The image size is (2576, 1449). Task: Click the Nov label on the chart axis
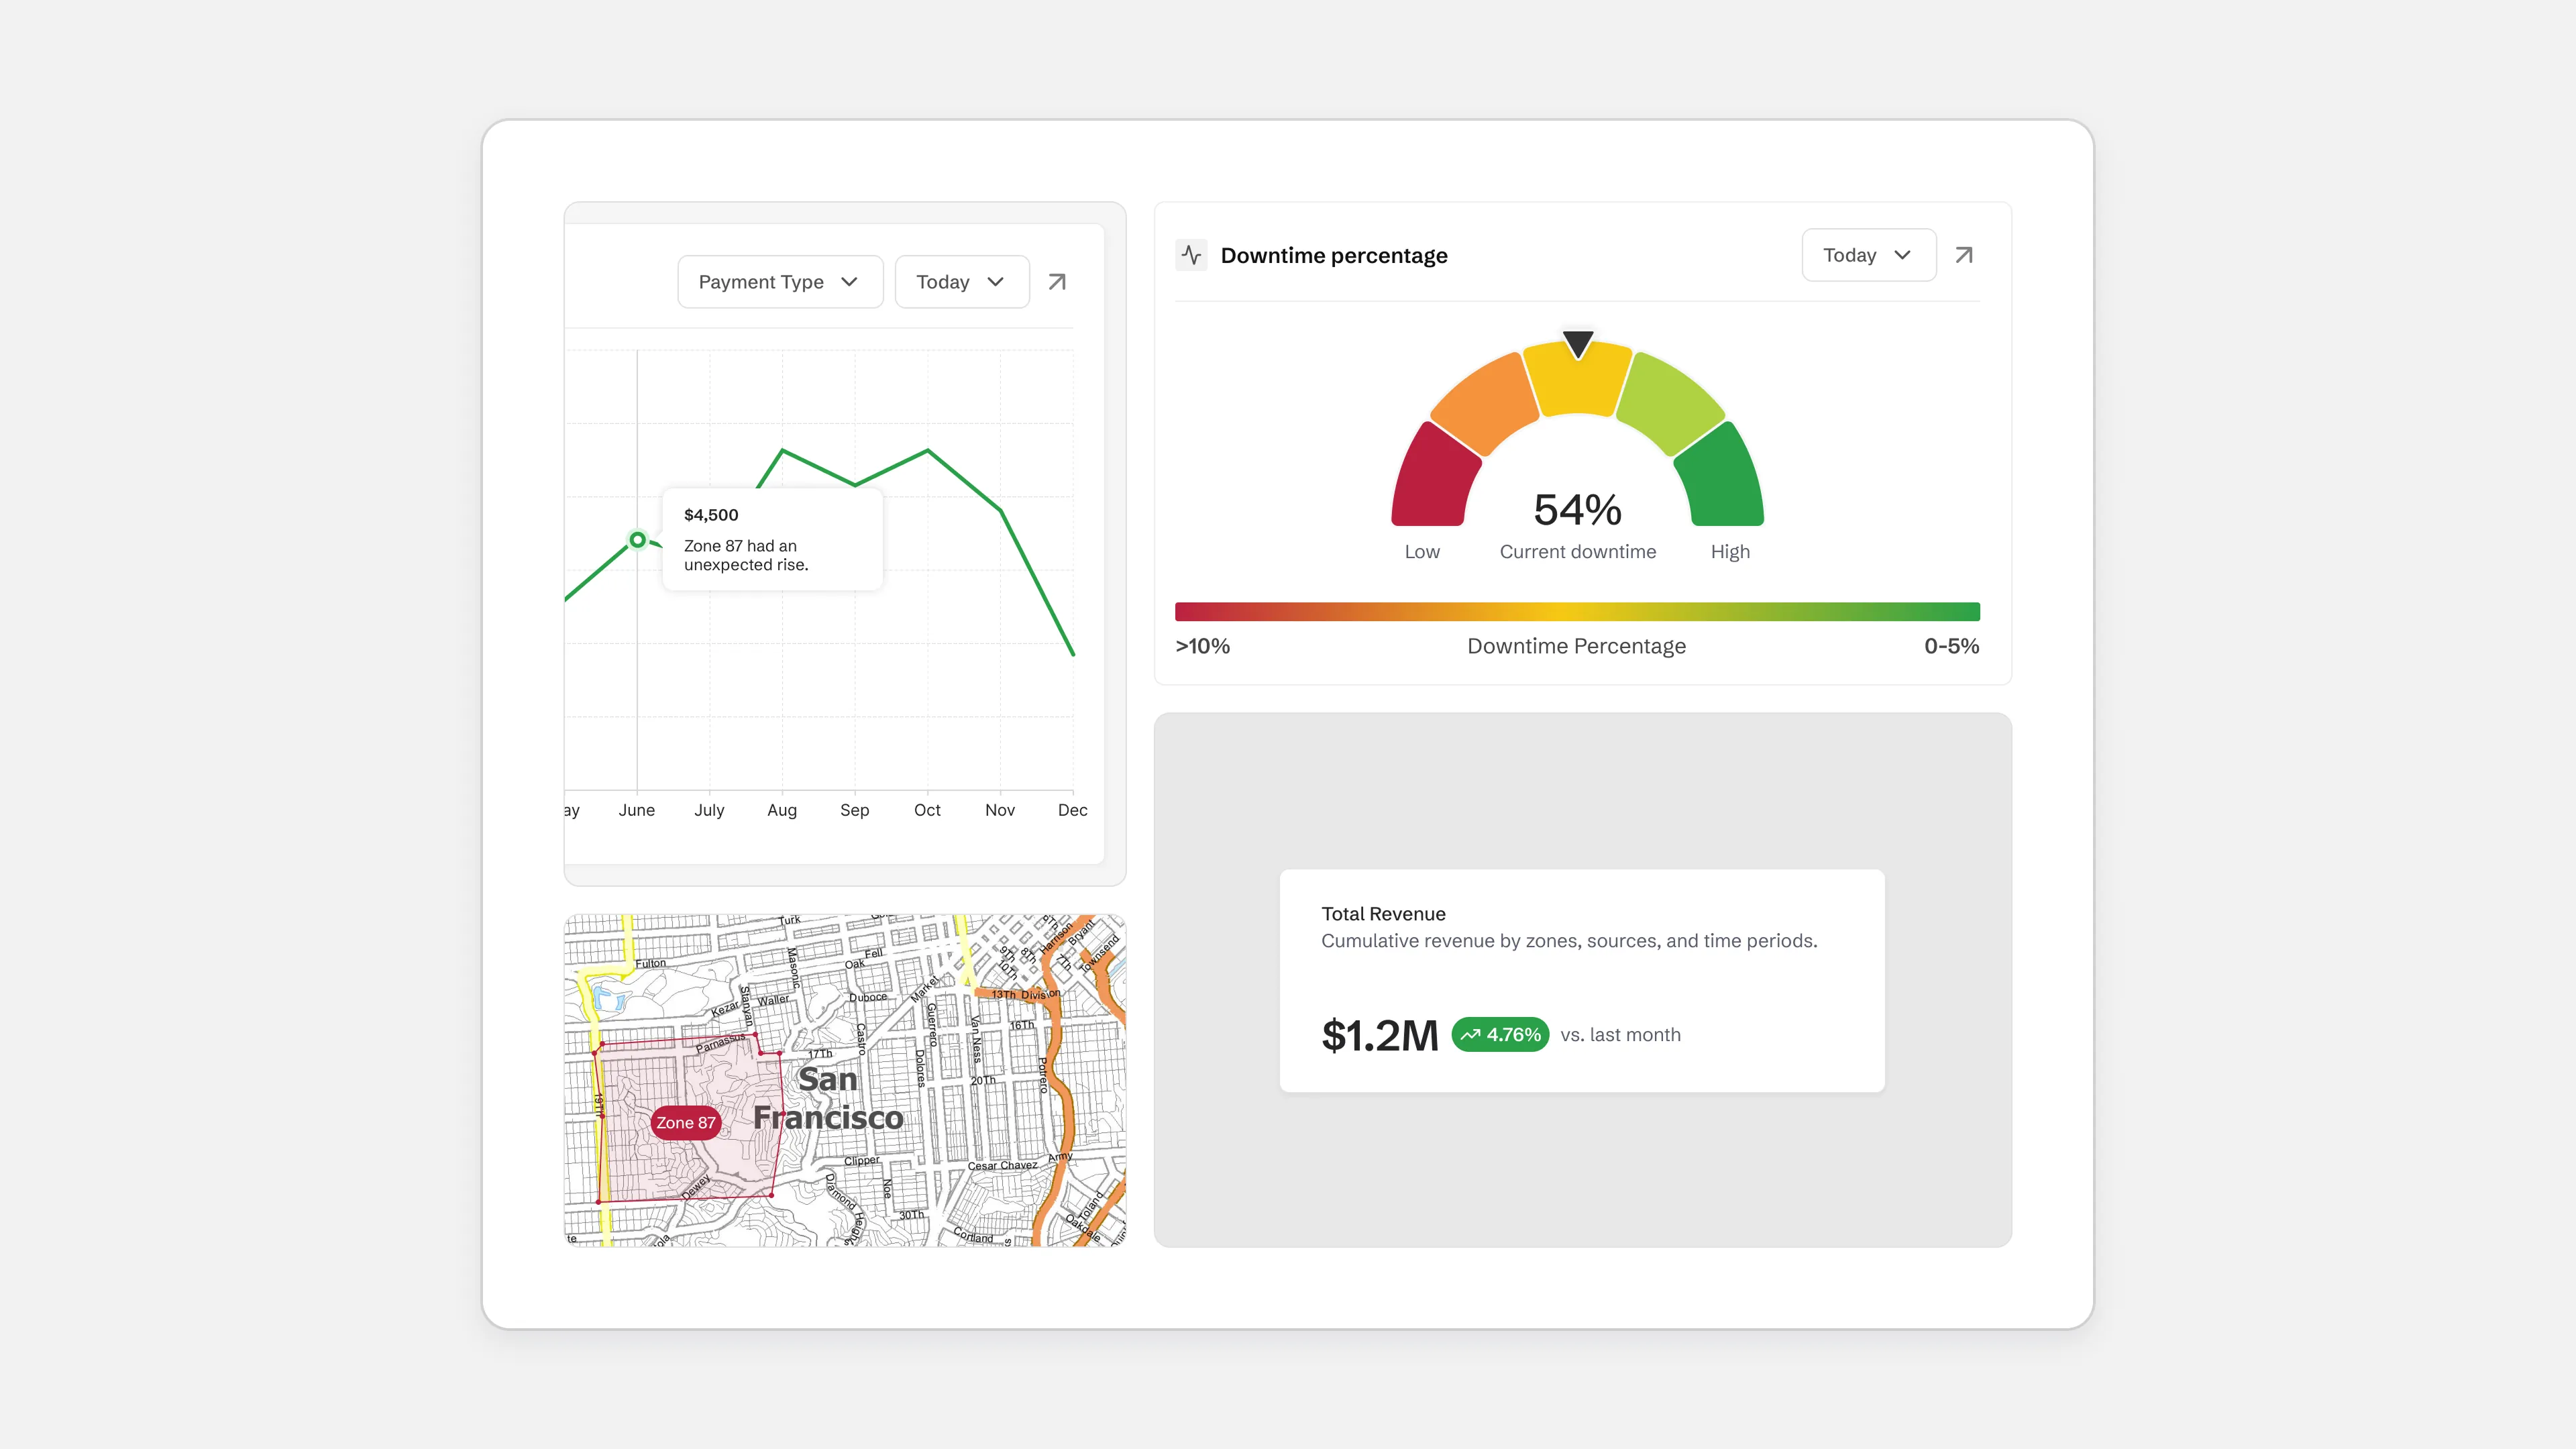tap(1000, 810)
